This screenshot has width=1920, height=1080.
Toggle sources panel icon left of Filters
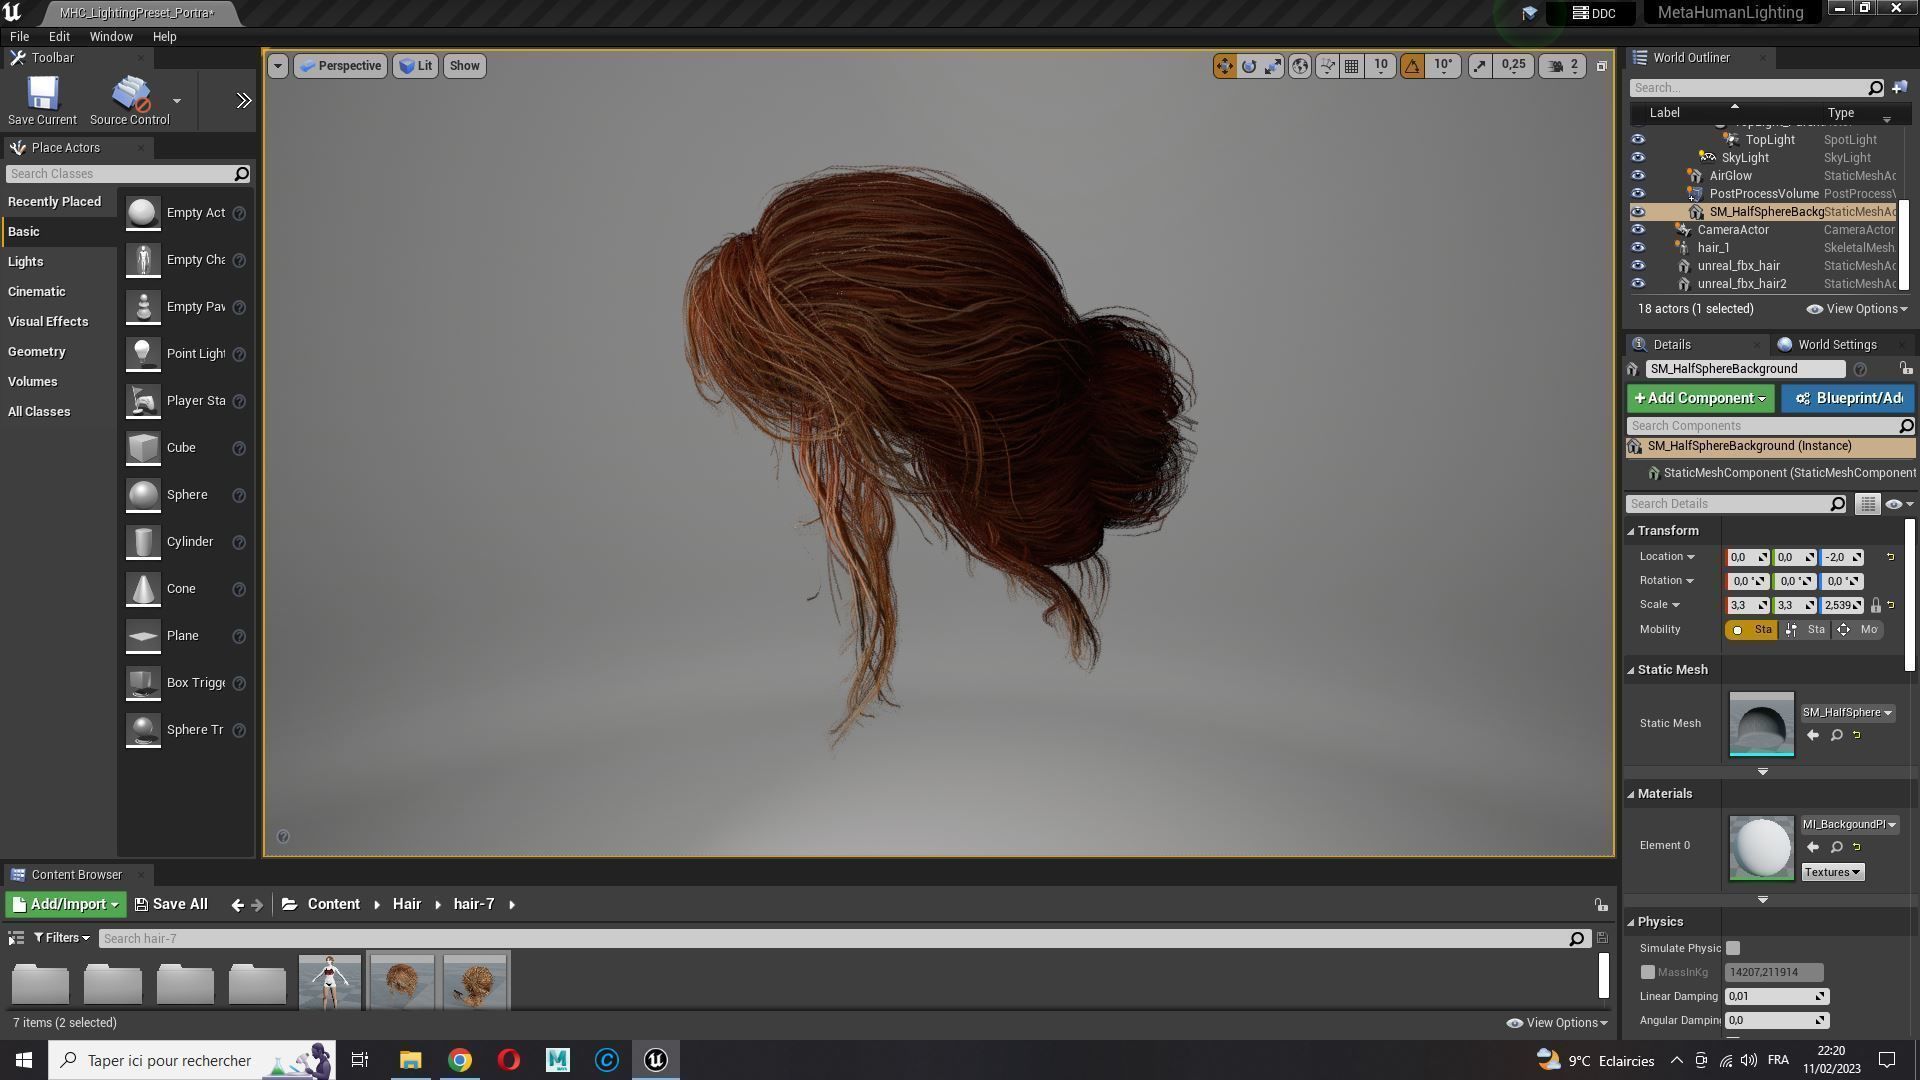(x=16, y=939)
